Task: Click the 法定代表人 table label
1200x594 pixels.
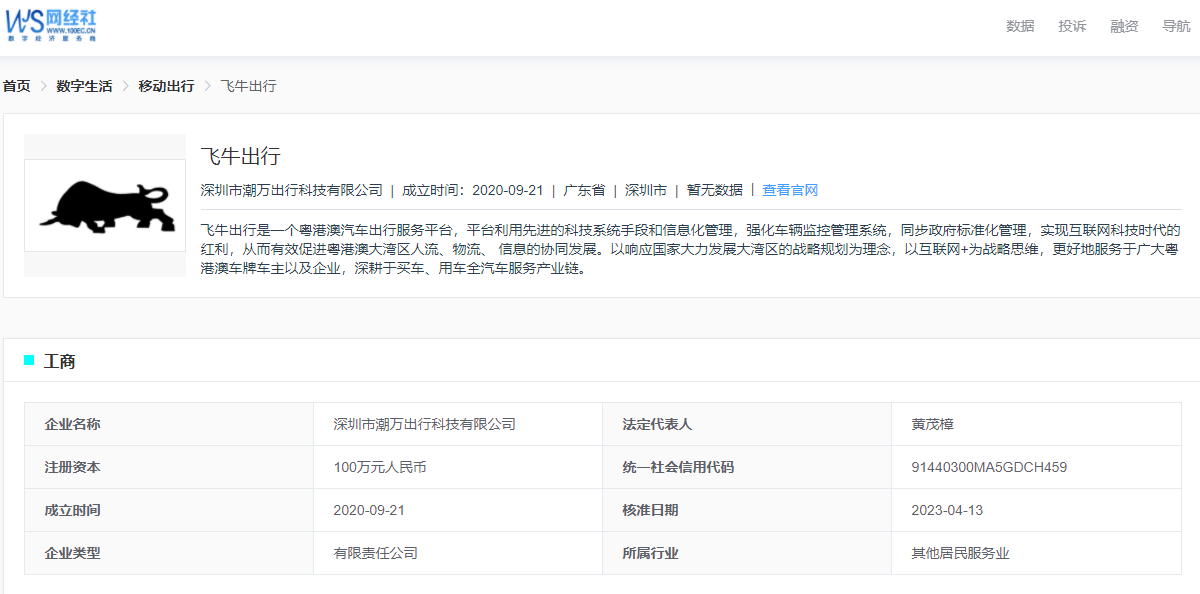Action: [x=657, y=424]
